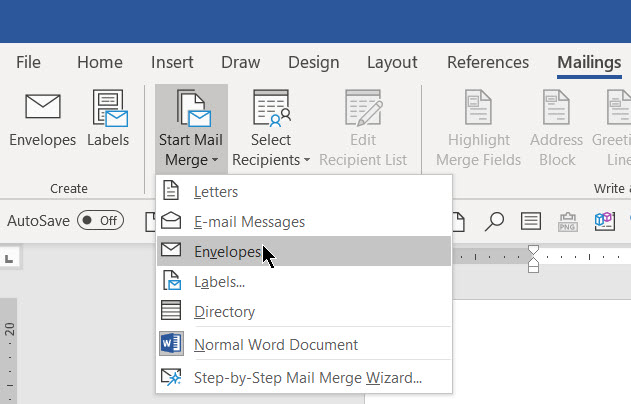Click the Labels button in Create group
The image size is (631, 404).
click(108, 120)
